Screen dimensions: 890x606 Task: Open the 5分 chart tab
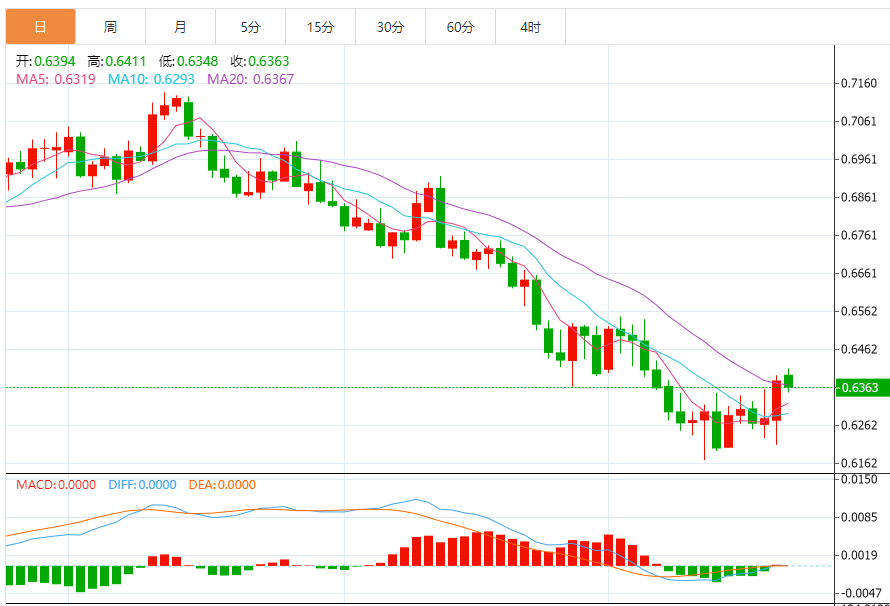point(250,27)
